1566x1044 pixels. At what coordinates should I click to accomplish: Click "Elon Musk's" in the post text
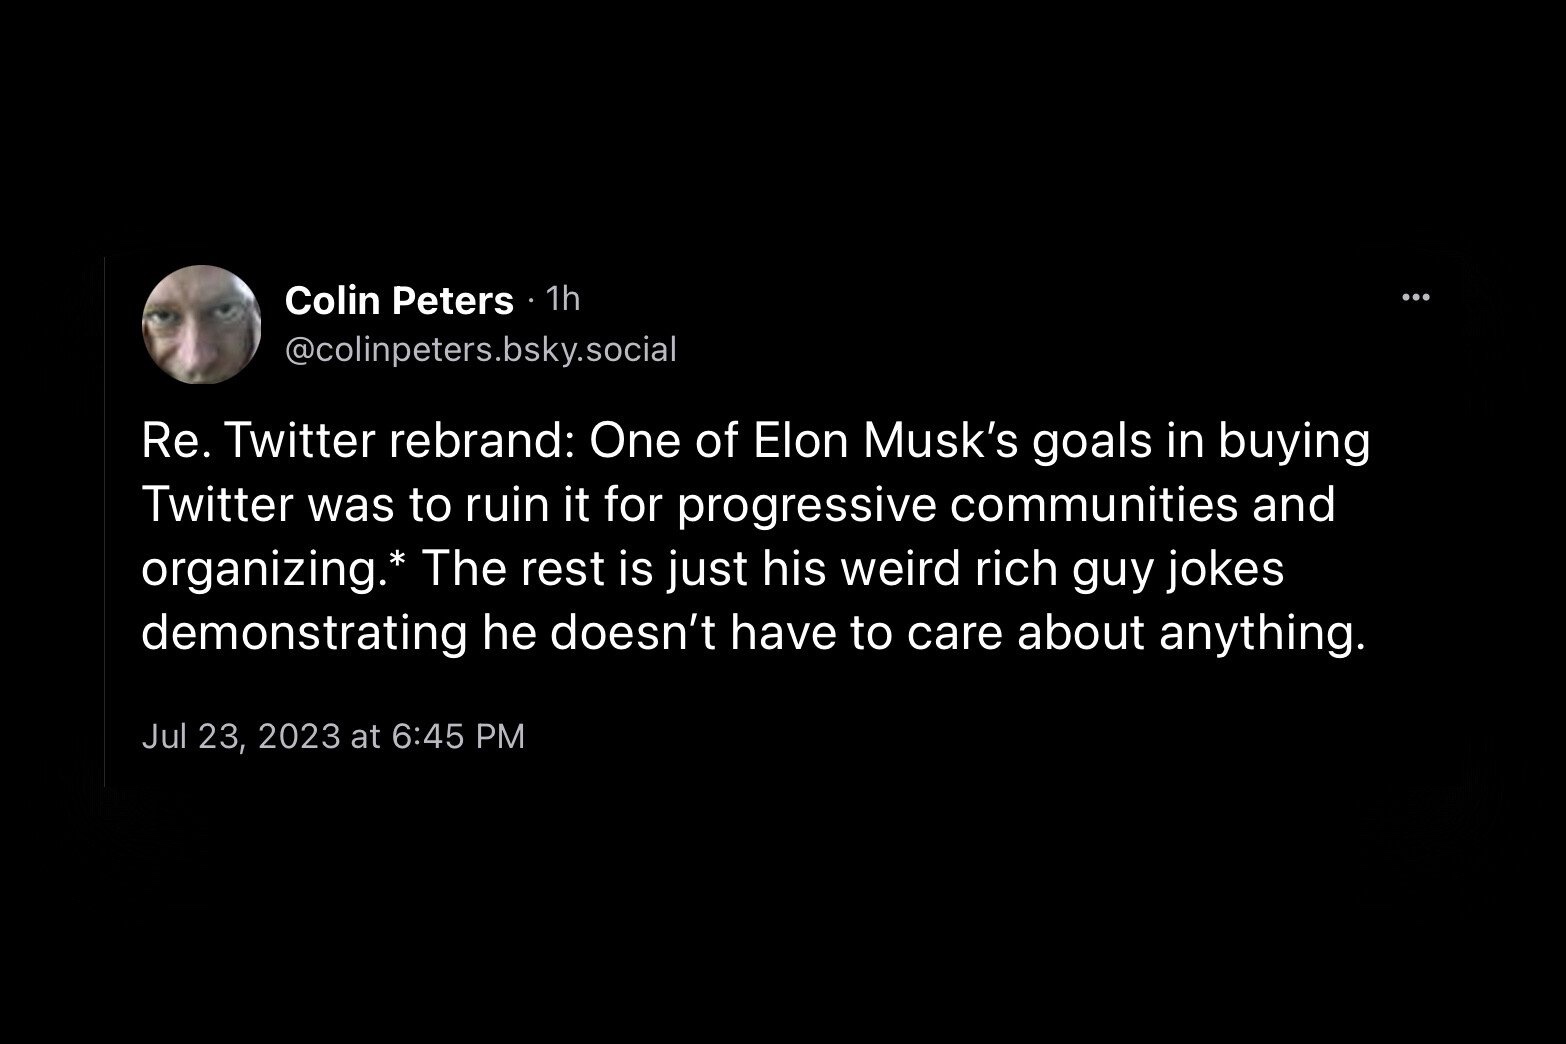coord(886,444)
